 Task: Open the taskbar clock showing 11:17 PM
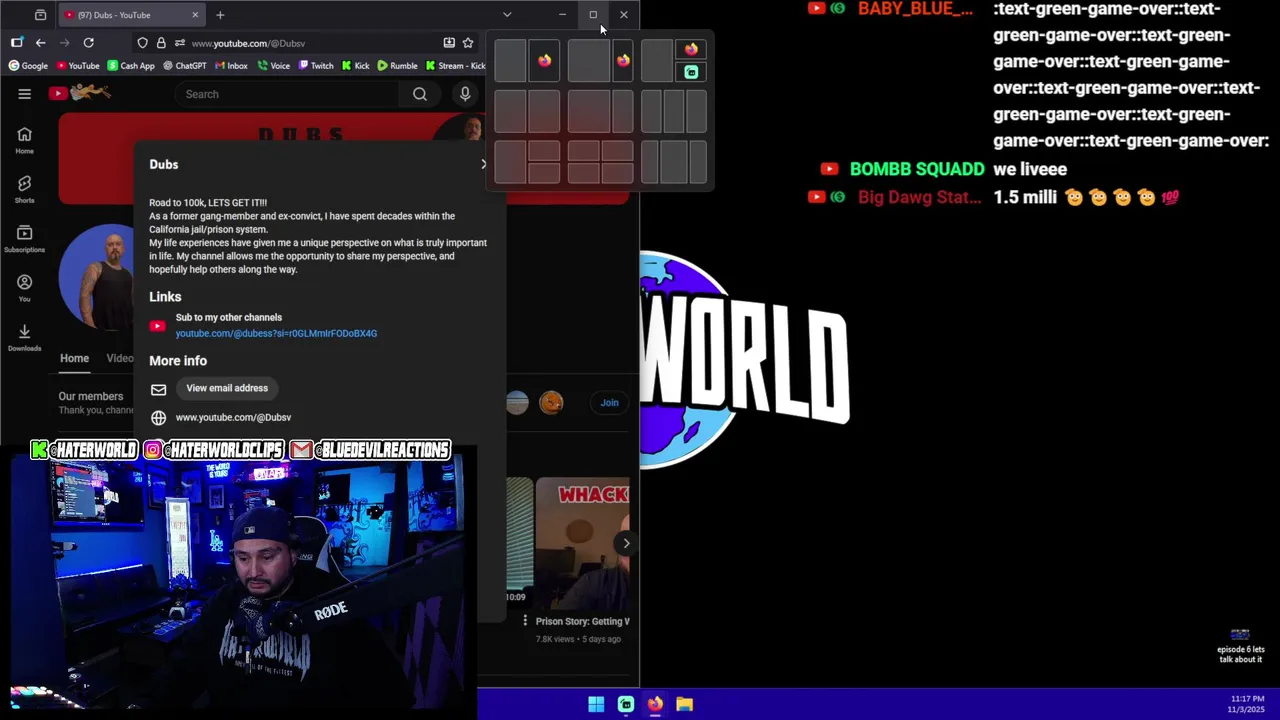1247,704
